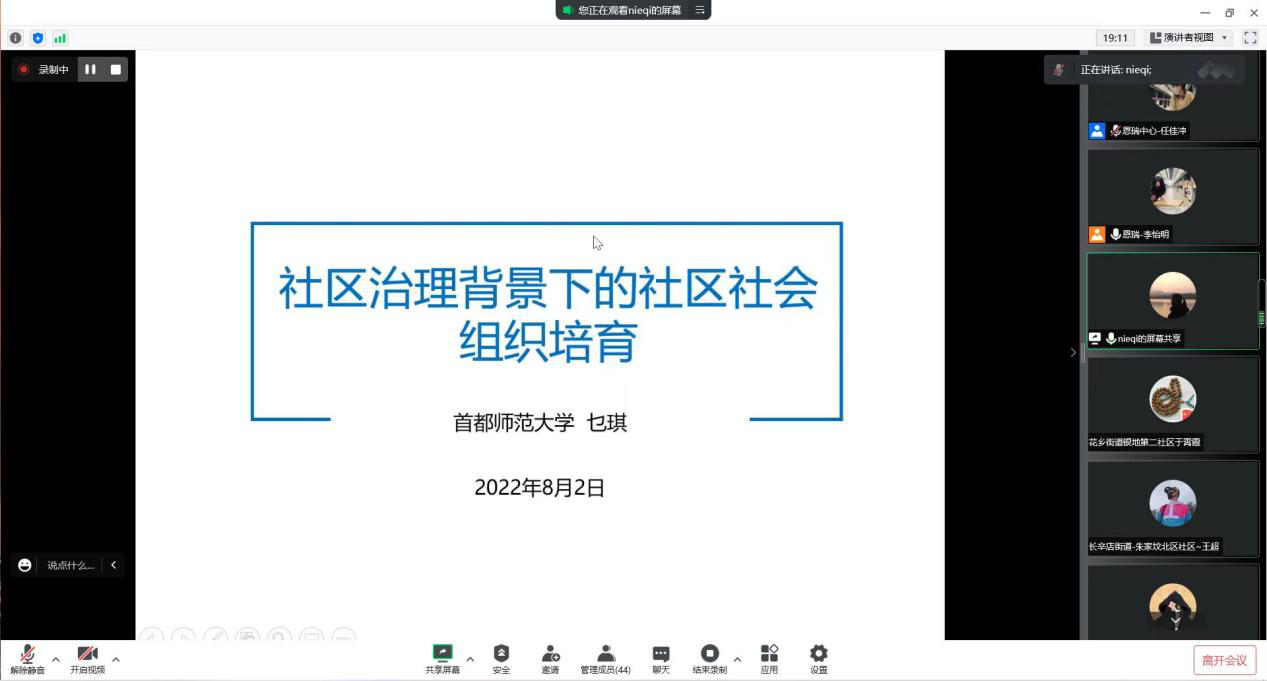
Task: Stop the recording with square button
Action: (x=116, y=69)
